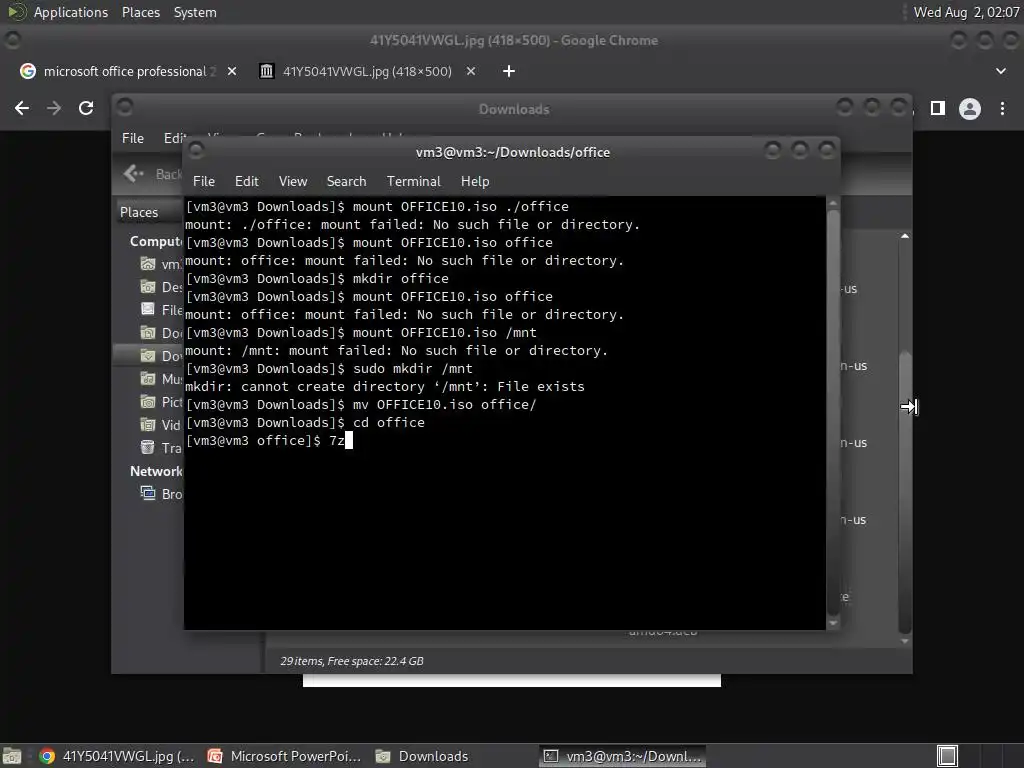Select Desktop folder icon in Places sidebar
Screen dimensions: 1024x768
[148, 287]
